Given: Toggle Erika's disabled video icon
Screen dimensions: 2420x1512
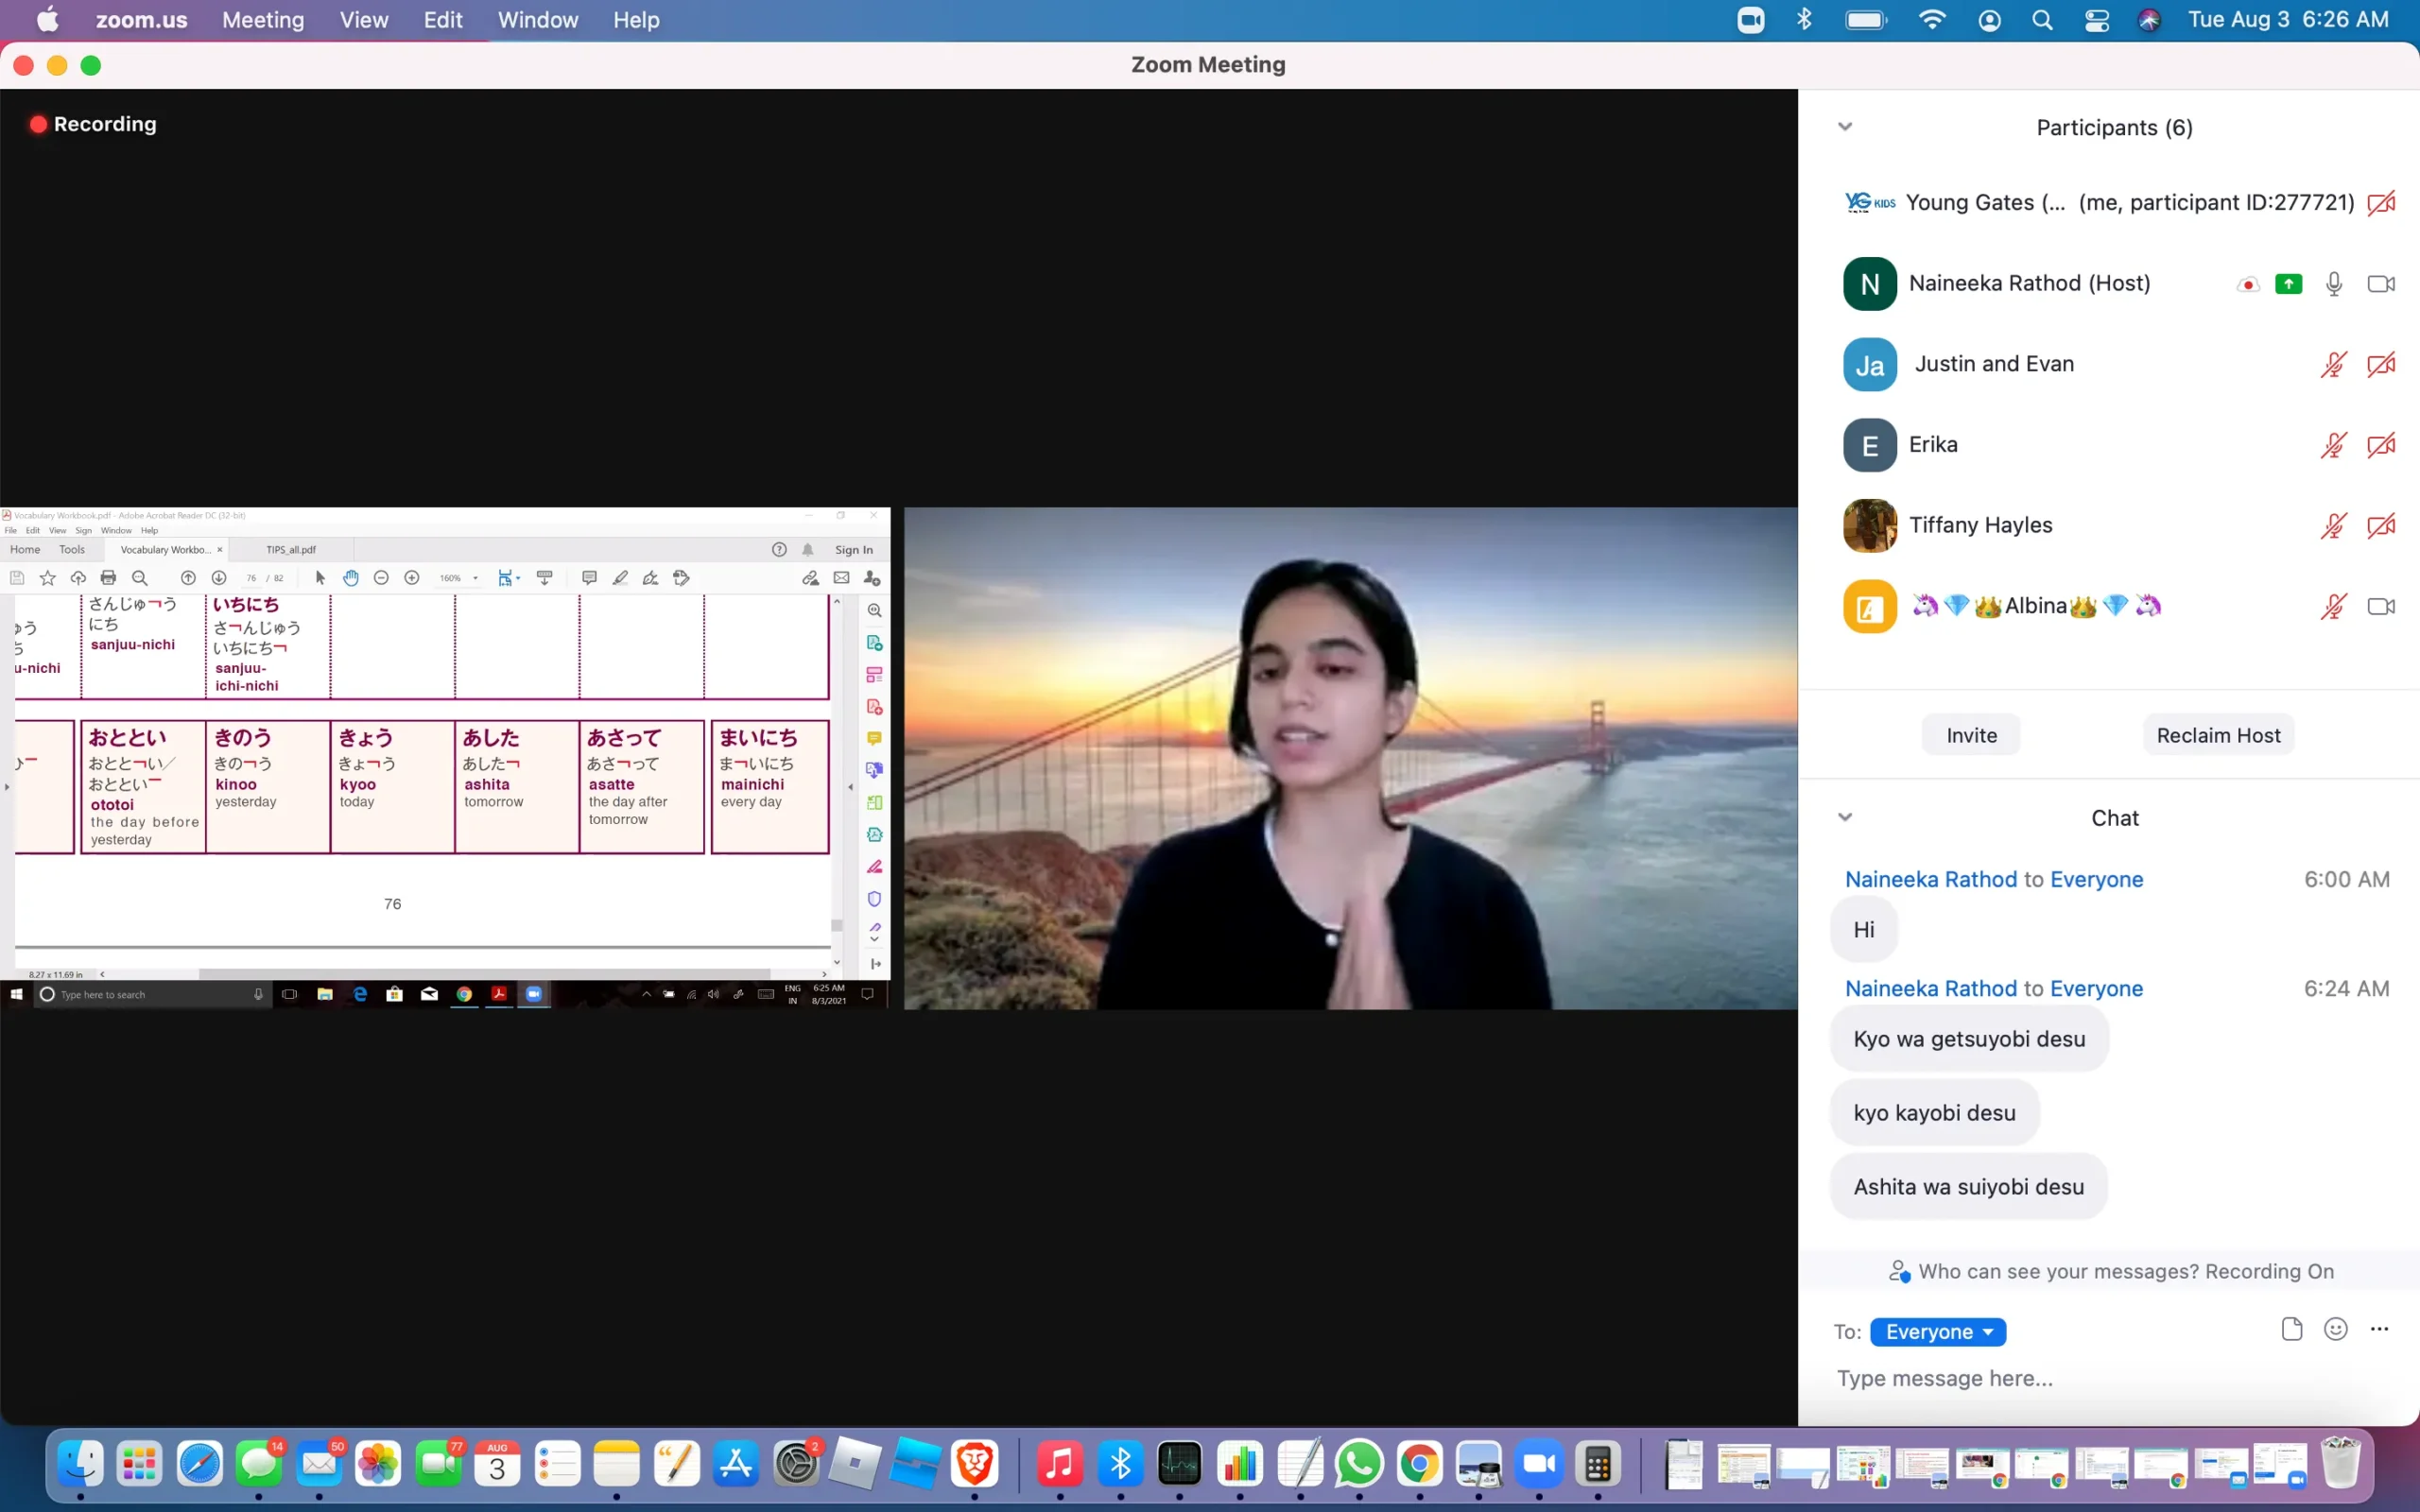Looking at the screenshot, I should click(2380, 445).
